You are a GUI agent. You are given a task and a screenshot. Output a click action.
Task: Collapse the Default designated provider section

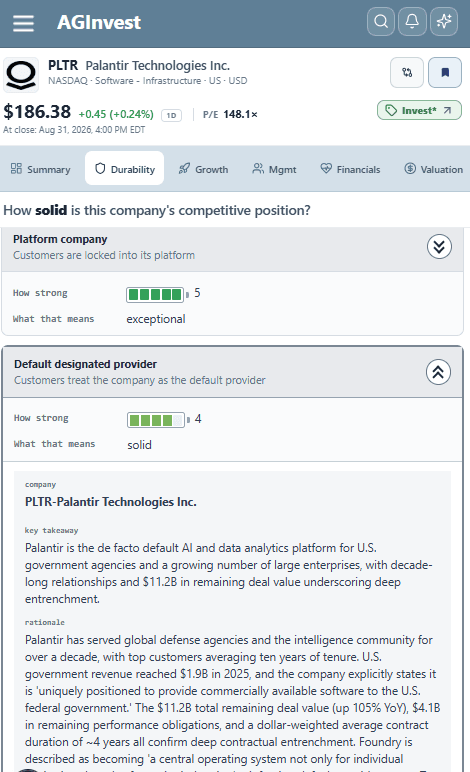pyautogui.click(x=438, y=372)
